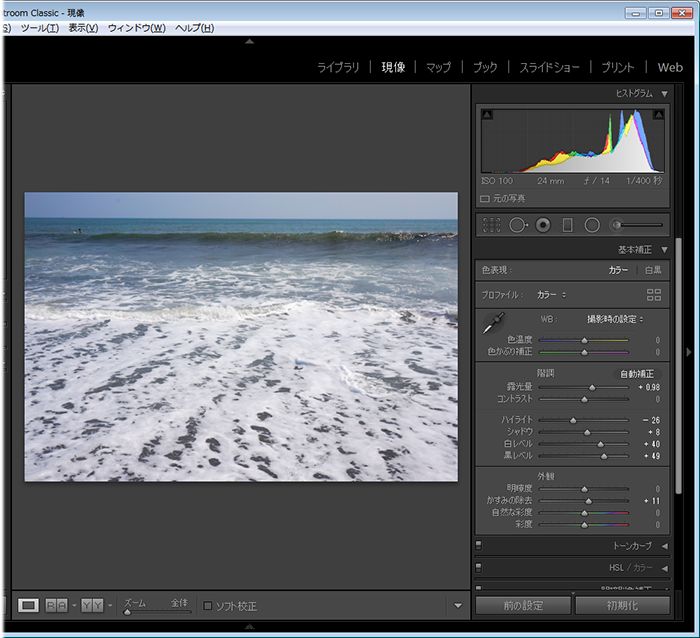
Task: Click the 初期化 reset button
Action: pyautogui.click(x=622, y=605)
